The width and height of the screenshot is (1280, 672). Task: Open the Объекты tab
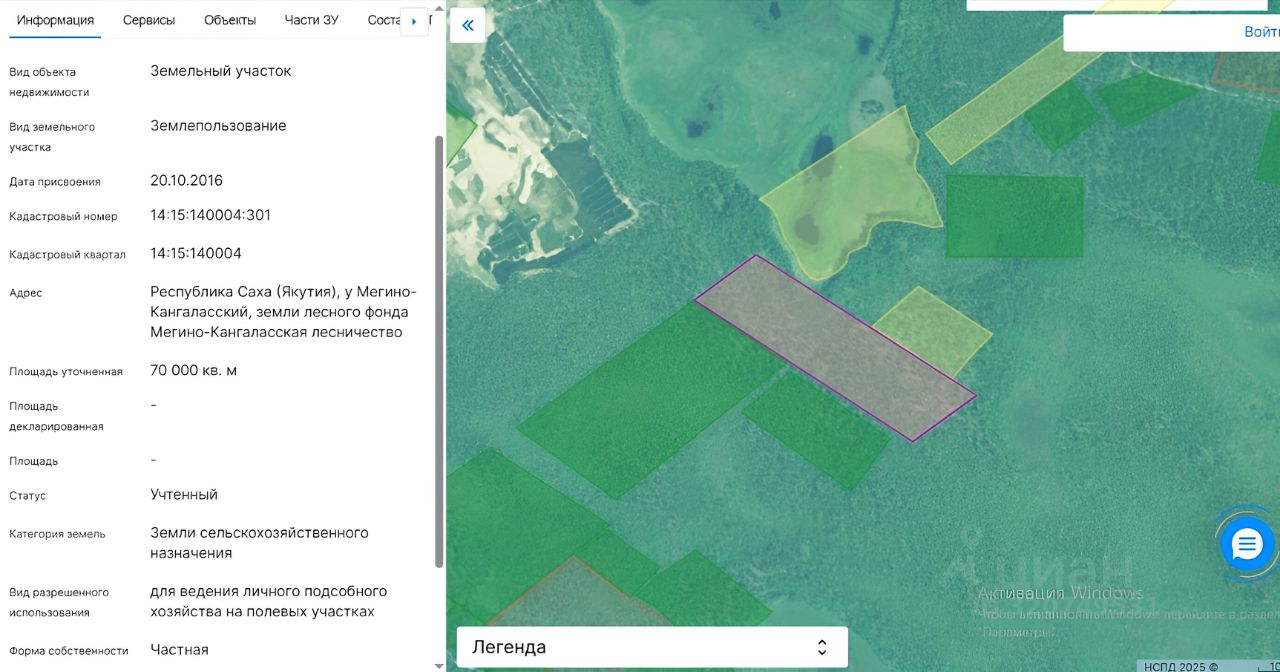(230, 20)
